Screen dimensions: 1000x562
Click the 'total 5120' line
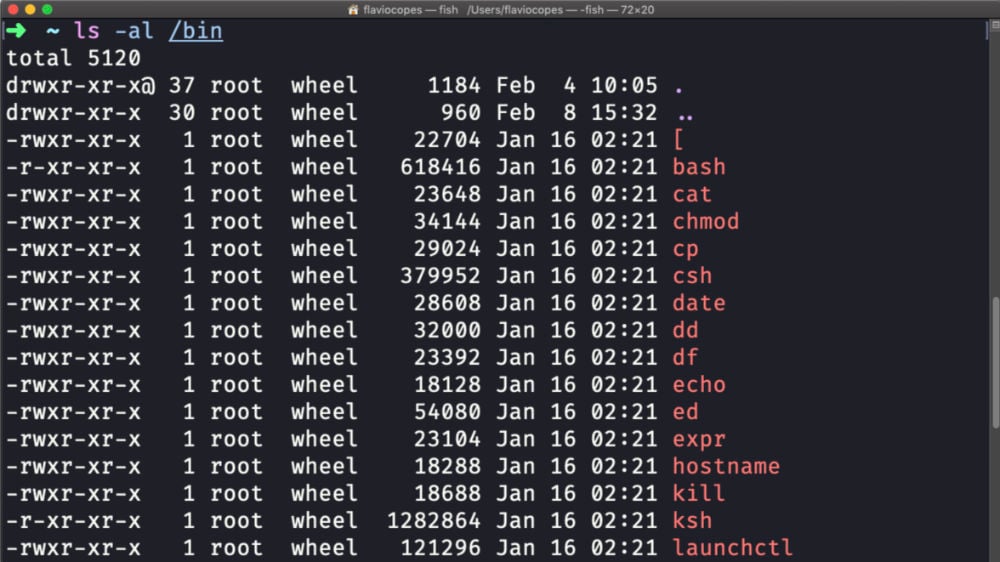coord(73,58)
